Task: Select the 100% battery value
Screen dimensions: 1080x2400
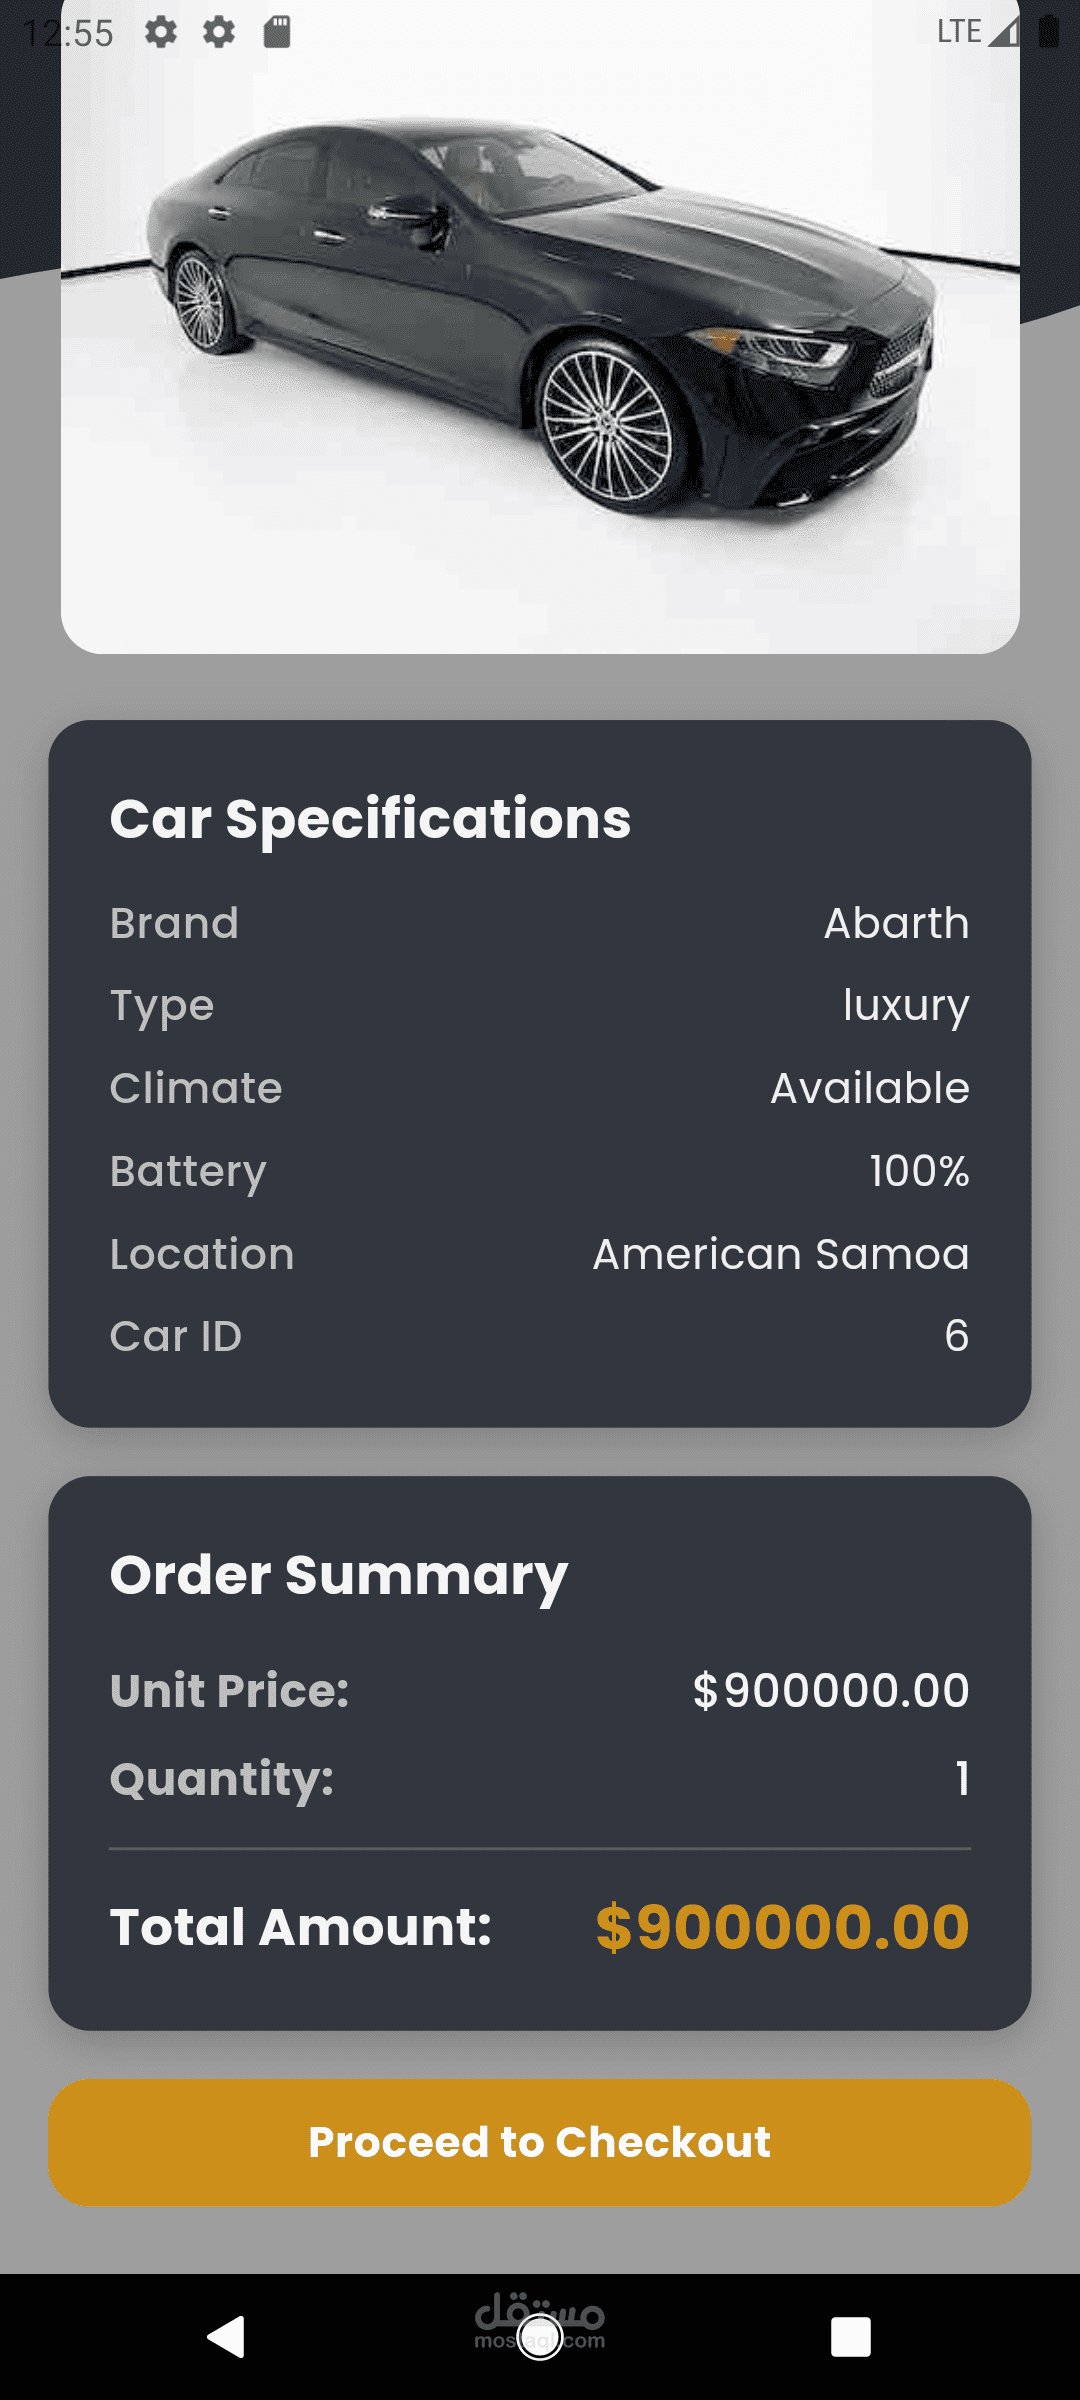Action: tap(919, 1171)
